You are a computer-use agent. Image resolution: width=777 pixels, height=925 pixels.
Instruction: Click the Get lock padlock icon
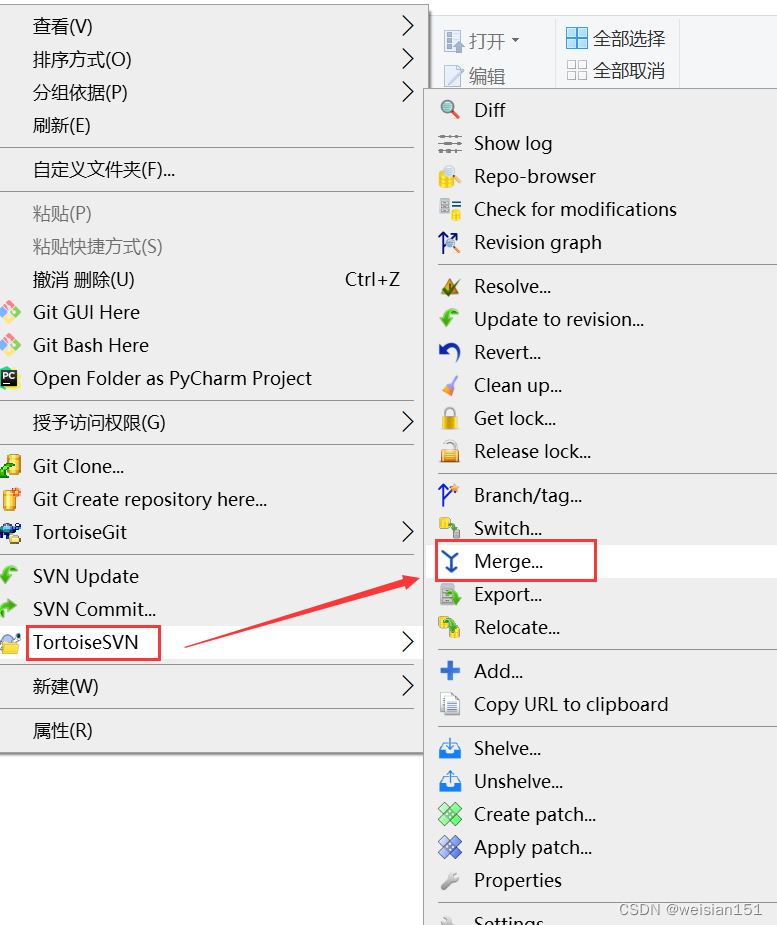point(450,418)
